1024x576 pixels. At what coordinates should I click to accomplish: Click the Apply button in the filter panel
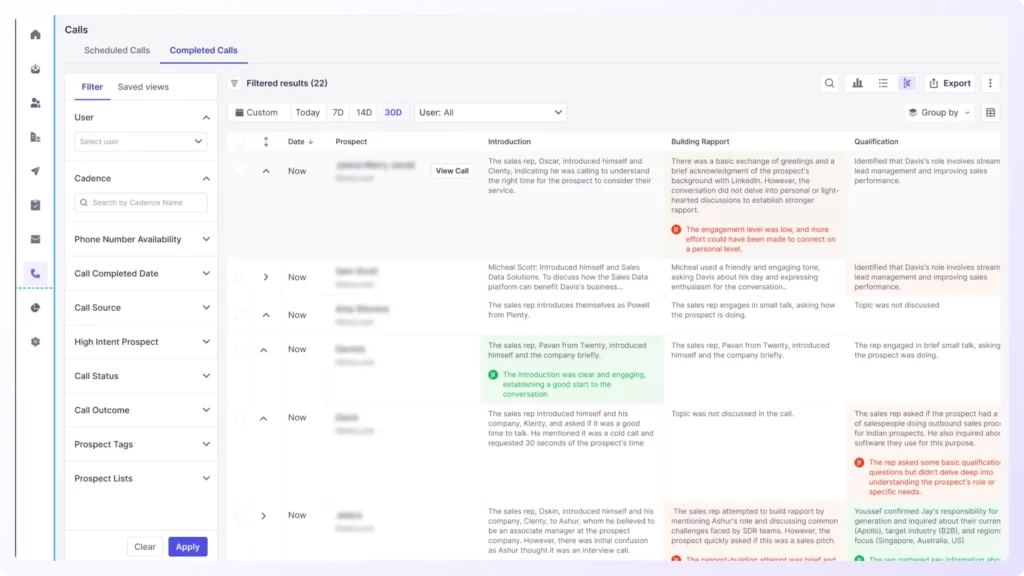(188, 547)
